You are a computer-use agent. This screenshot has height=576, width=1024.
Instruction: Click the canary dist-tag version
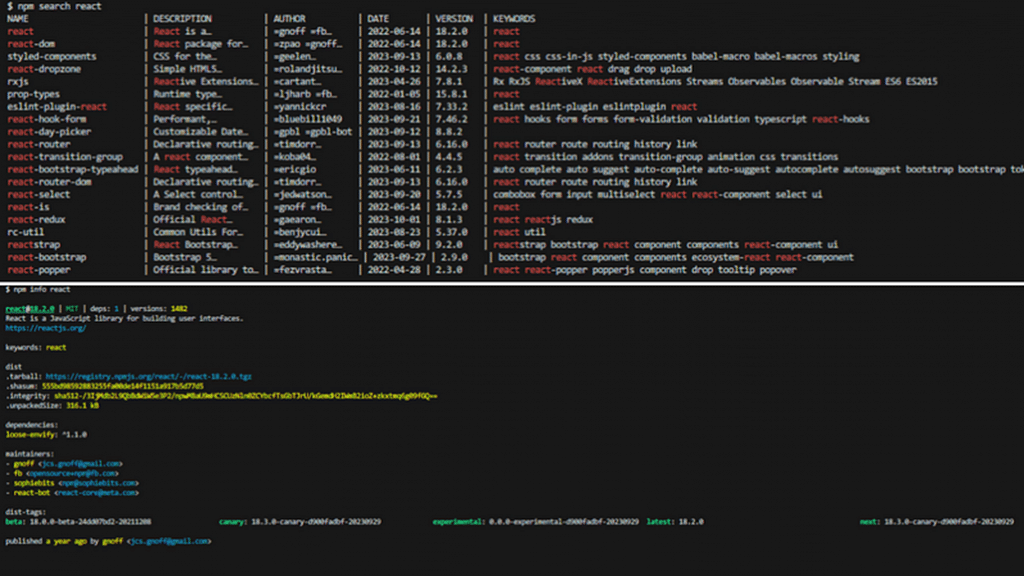coord(316,522)
